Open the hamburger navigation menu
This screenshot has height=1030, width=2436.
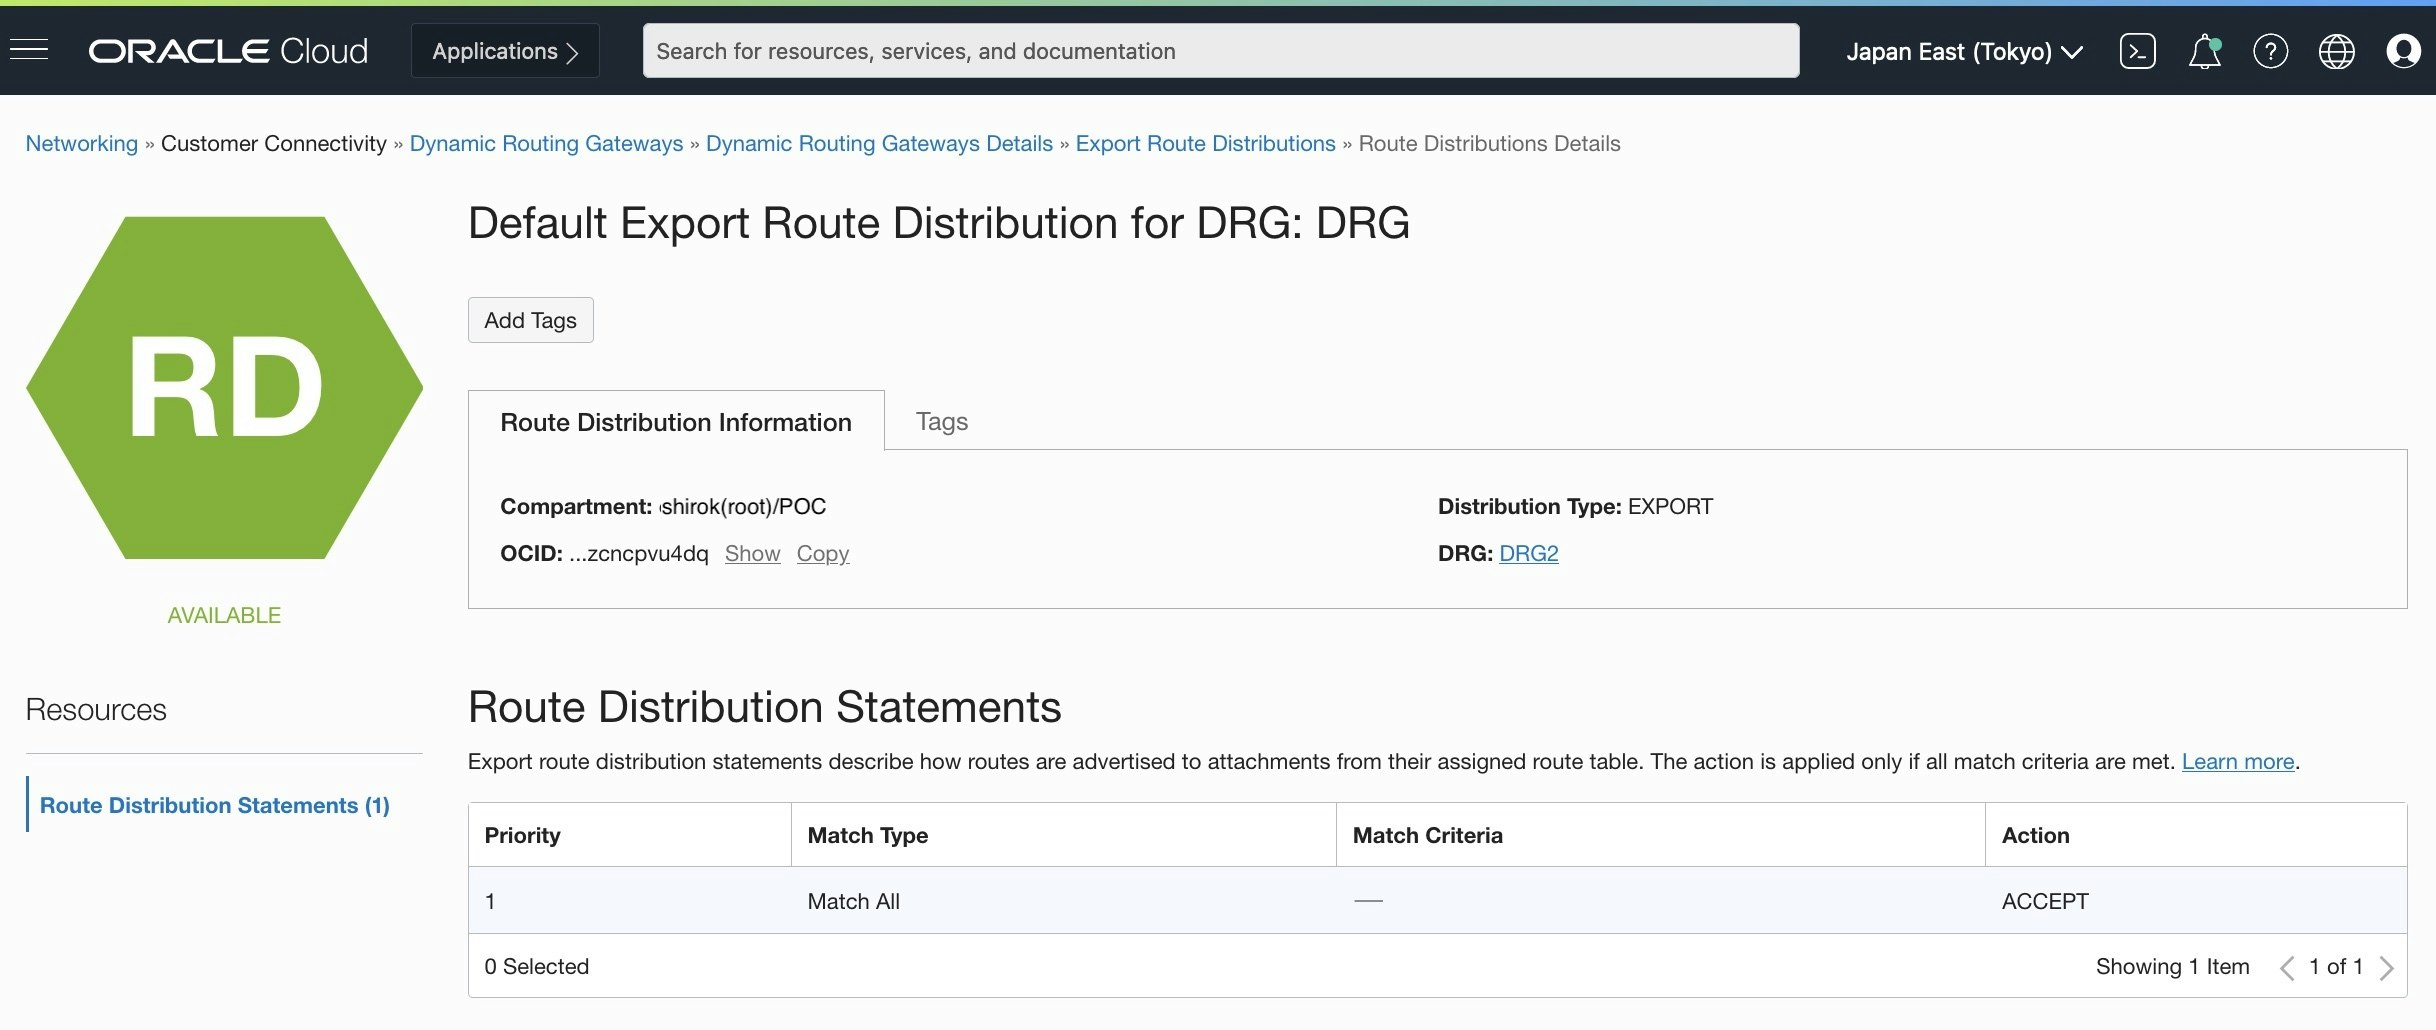[x=29, y=50]
